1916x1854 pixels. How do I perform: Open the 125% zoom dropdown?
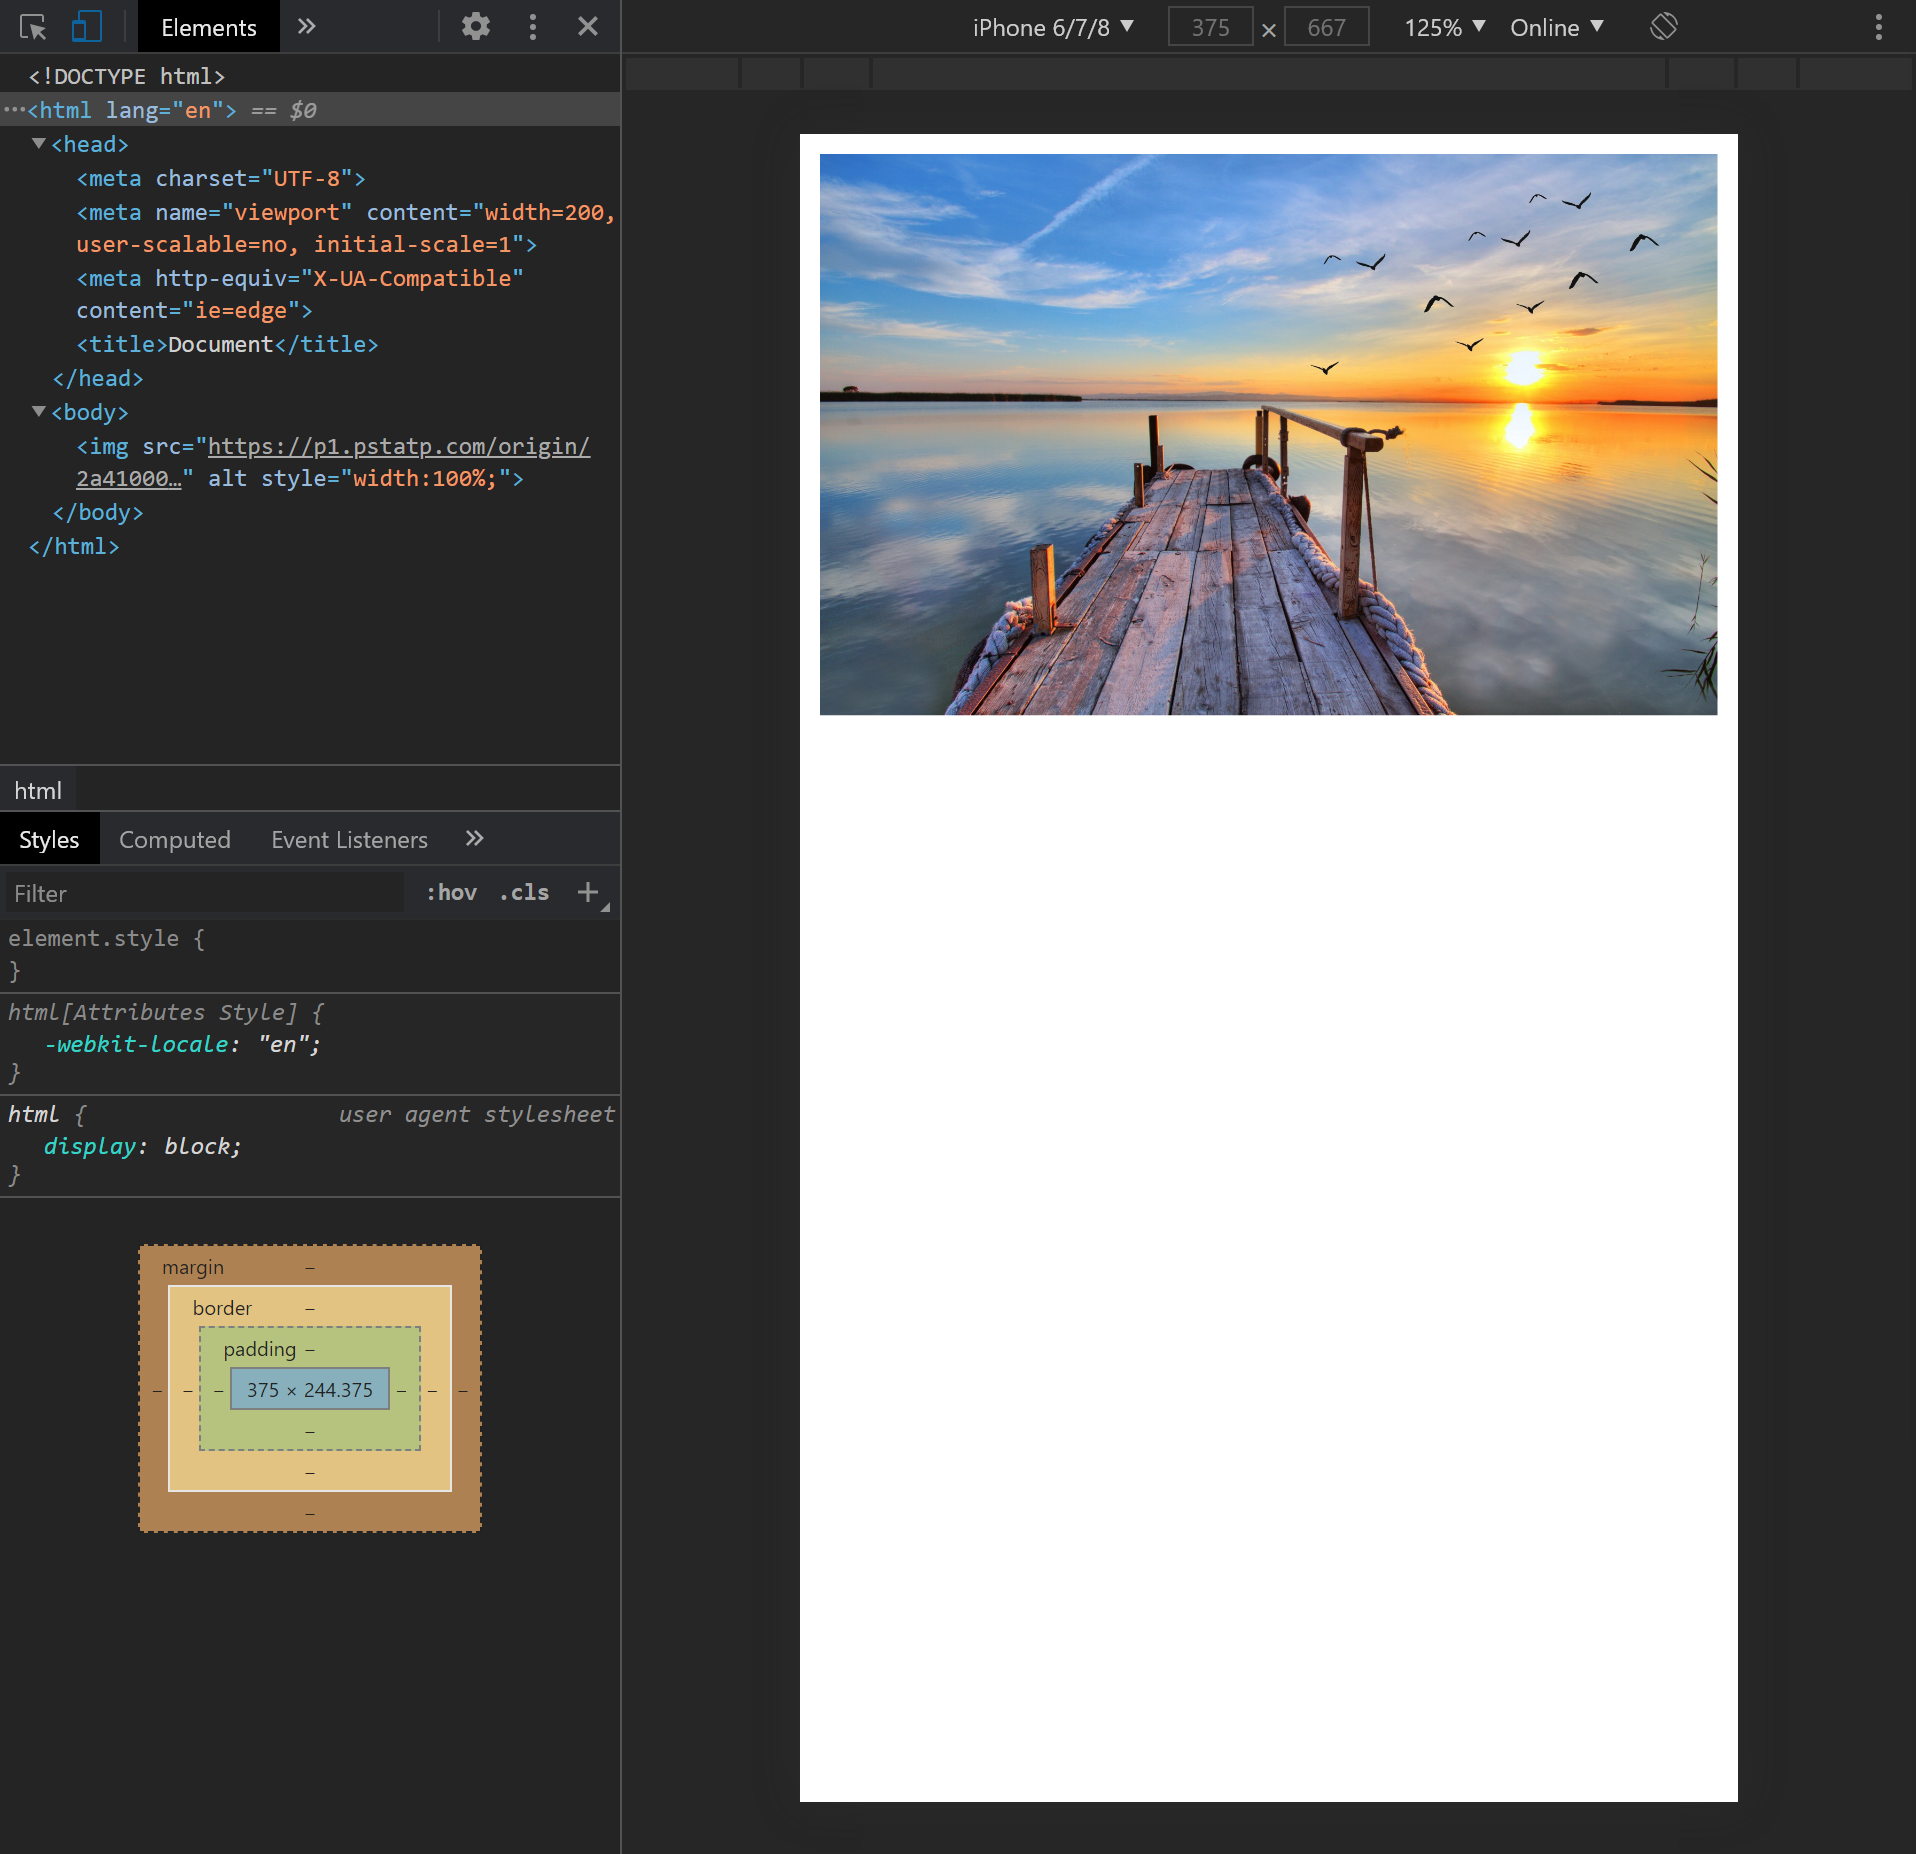click(1444, 27)
